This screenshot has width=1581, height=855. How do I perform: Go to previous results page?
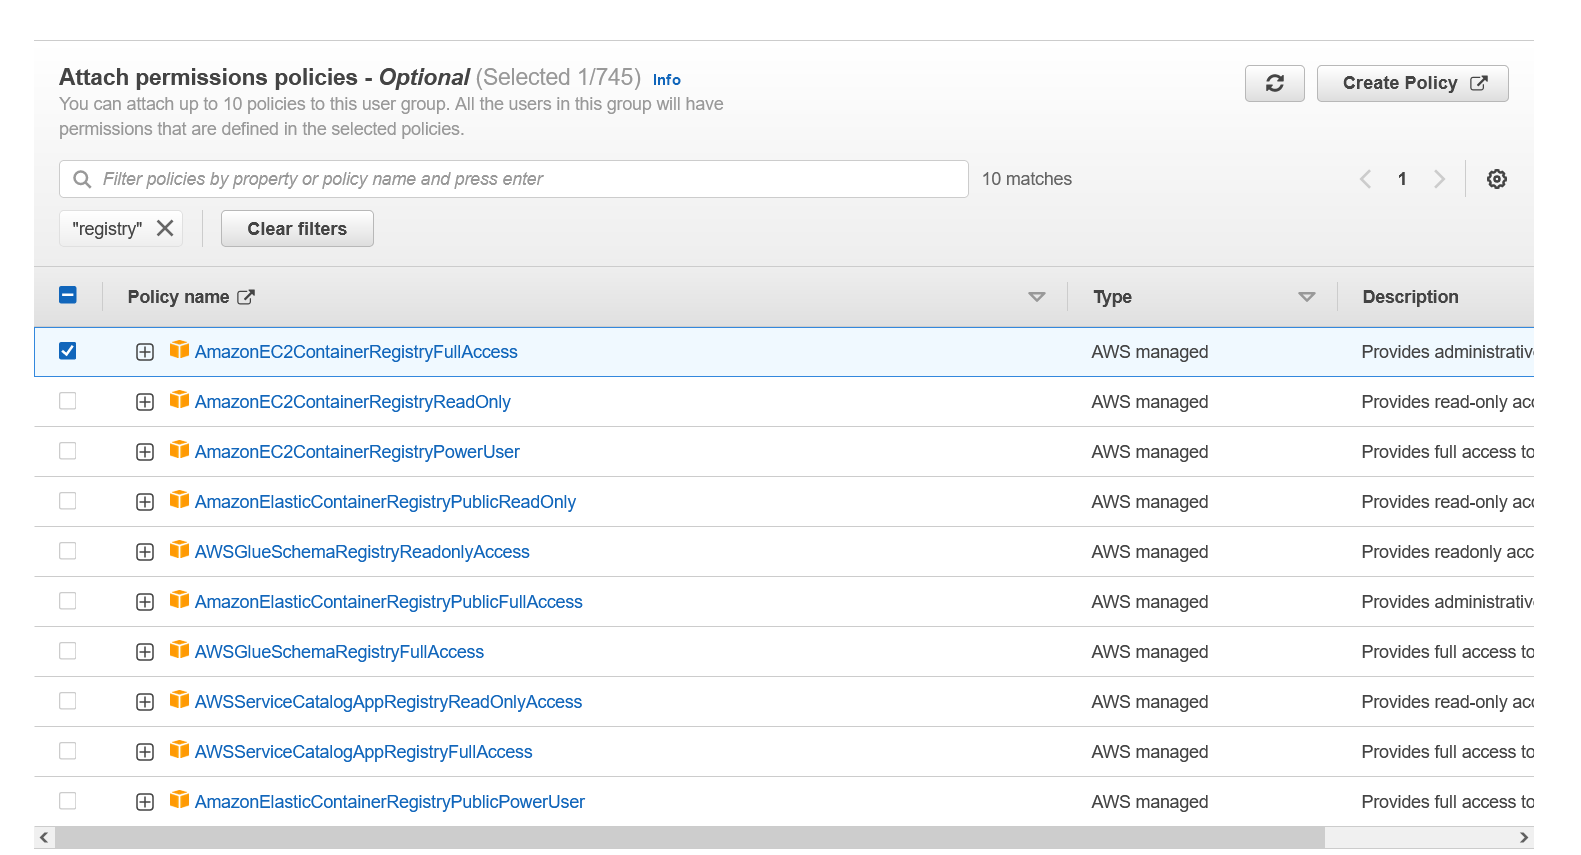(x=1365, y=179)
